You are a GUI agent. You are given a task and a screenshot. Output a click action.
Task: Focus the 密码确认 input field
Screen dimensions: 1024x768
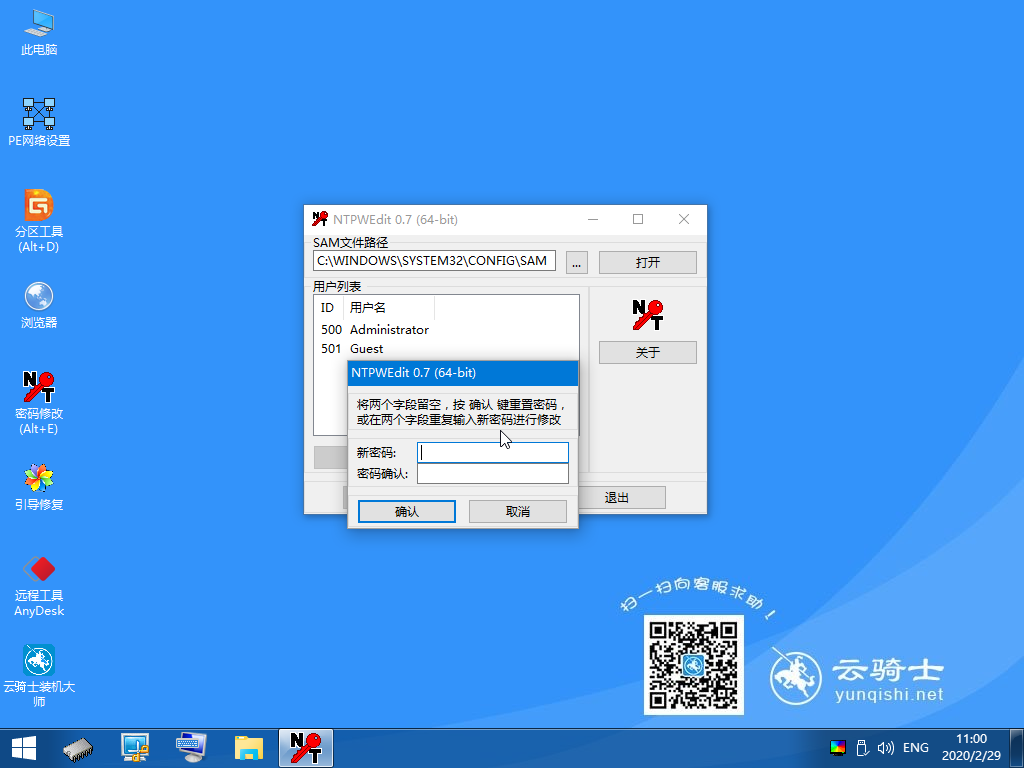pyautogui.click(x=493, y=473)
